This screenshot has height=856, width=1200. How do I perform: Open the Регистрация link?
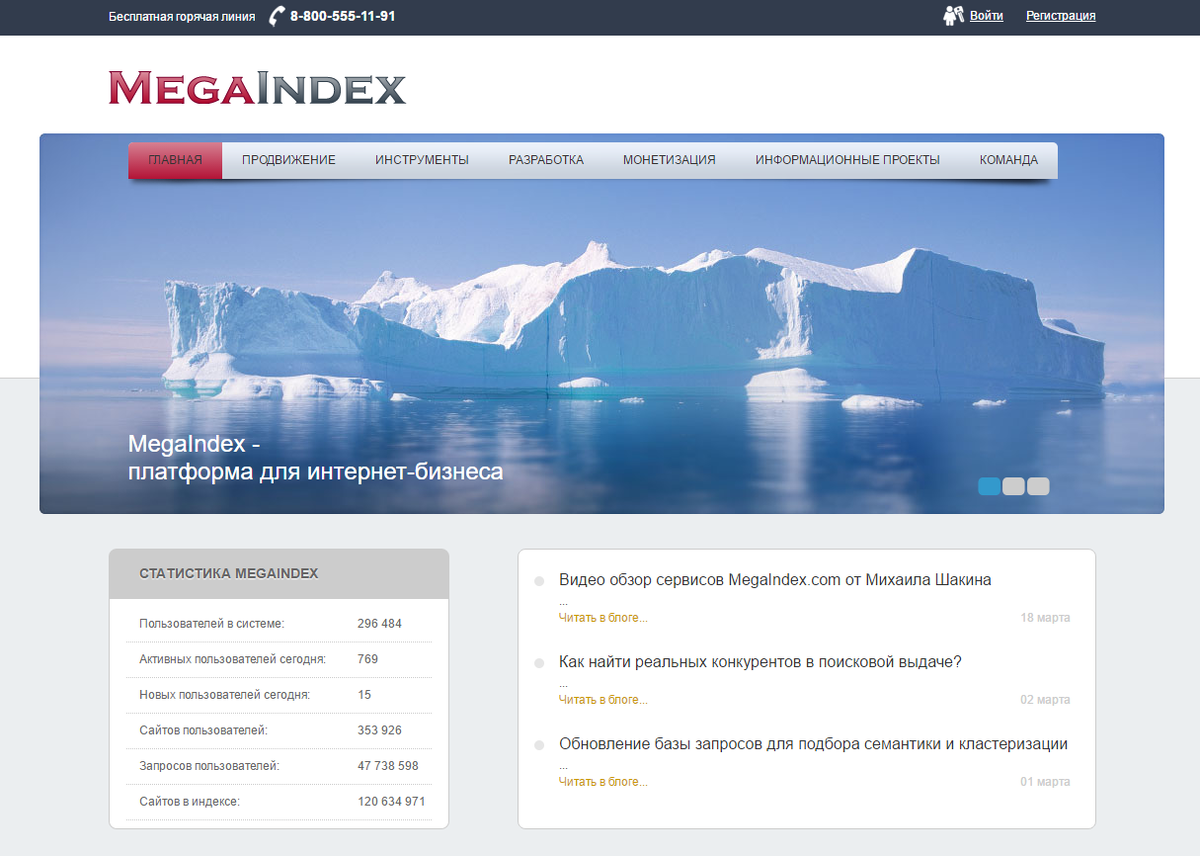[x=1061, y=16]
